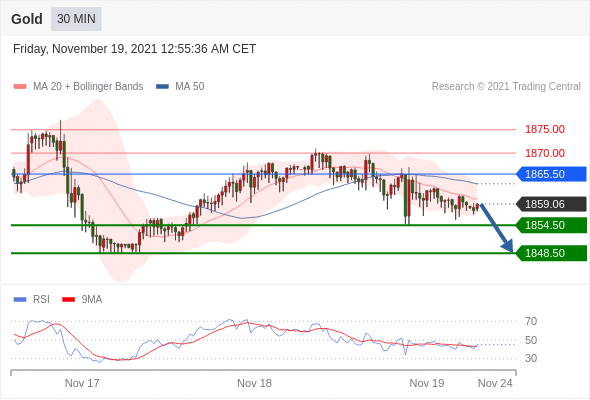Click the 1848.50 support target tag
Viewport: 590px width, 400px height.
pyautogui.click(x=551, y=253)
